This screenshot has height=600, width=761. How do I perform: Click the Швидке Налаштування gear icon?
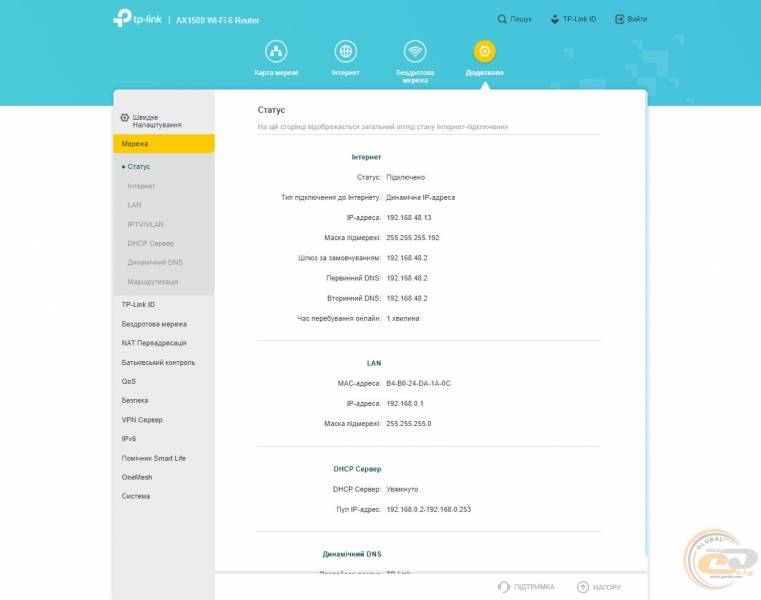(x=125, y=117)
